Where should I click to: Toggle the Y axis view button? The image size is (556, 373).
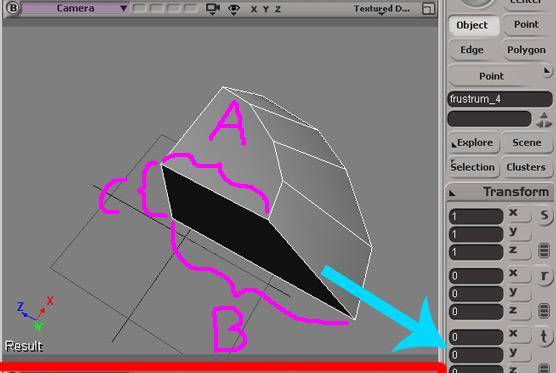pyautogui.click(x=266, y=9)
